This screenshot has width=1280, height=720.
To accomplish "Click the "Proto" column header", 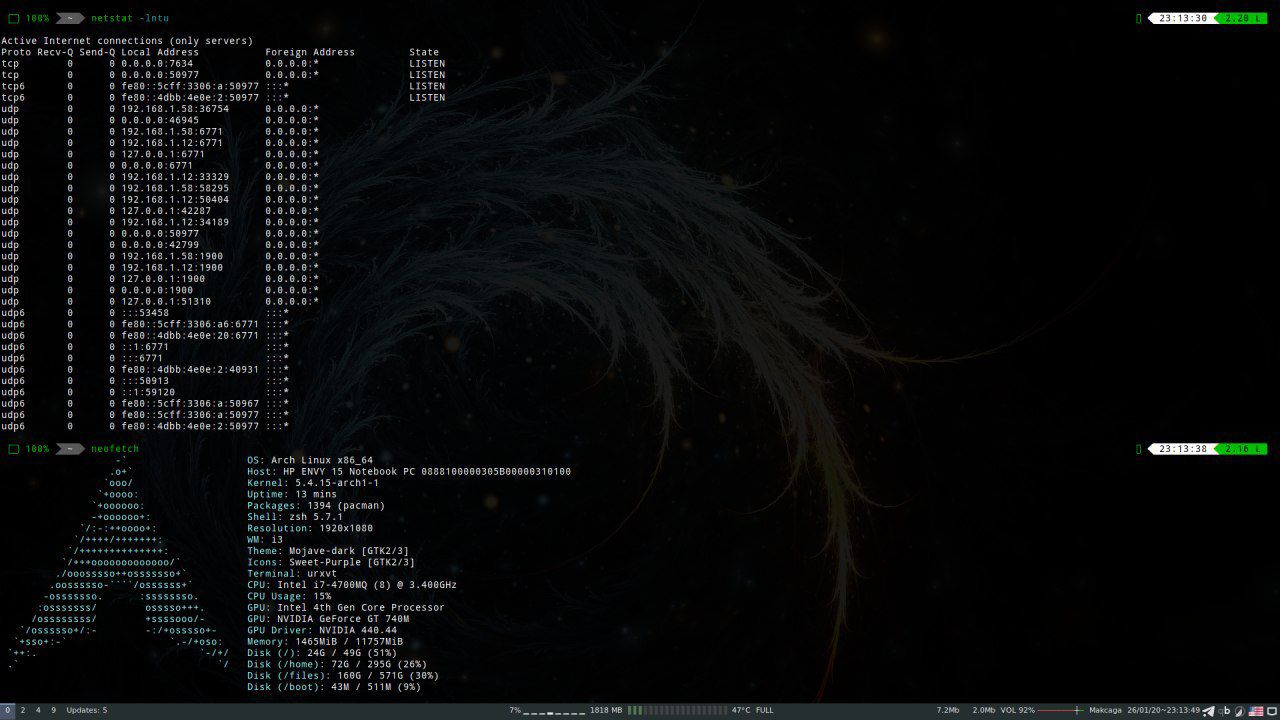I will point(16,52).
